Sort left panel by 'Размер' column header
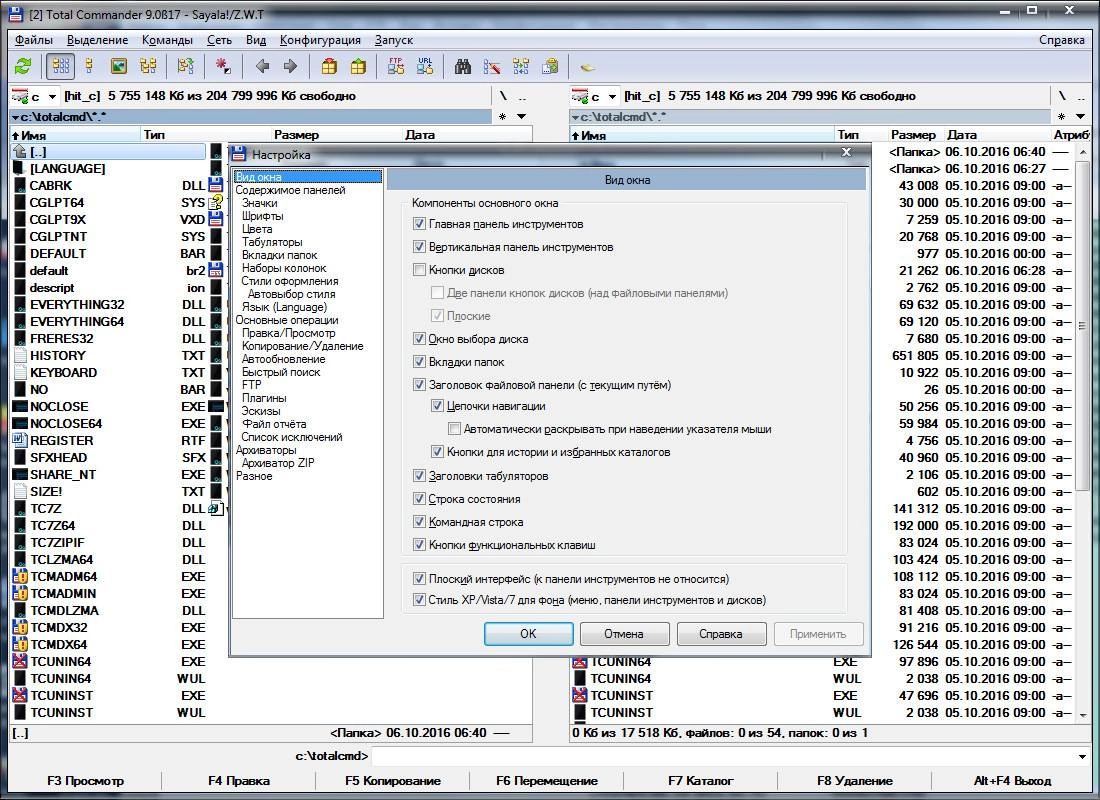The width and height of the screenshot is (1100, 800). [x=296, y=135]
